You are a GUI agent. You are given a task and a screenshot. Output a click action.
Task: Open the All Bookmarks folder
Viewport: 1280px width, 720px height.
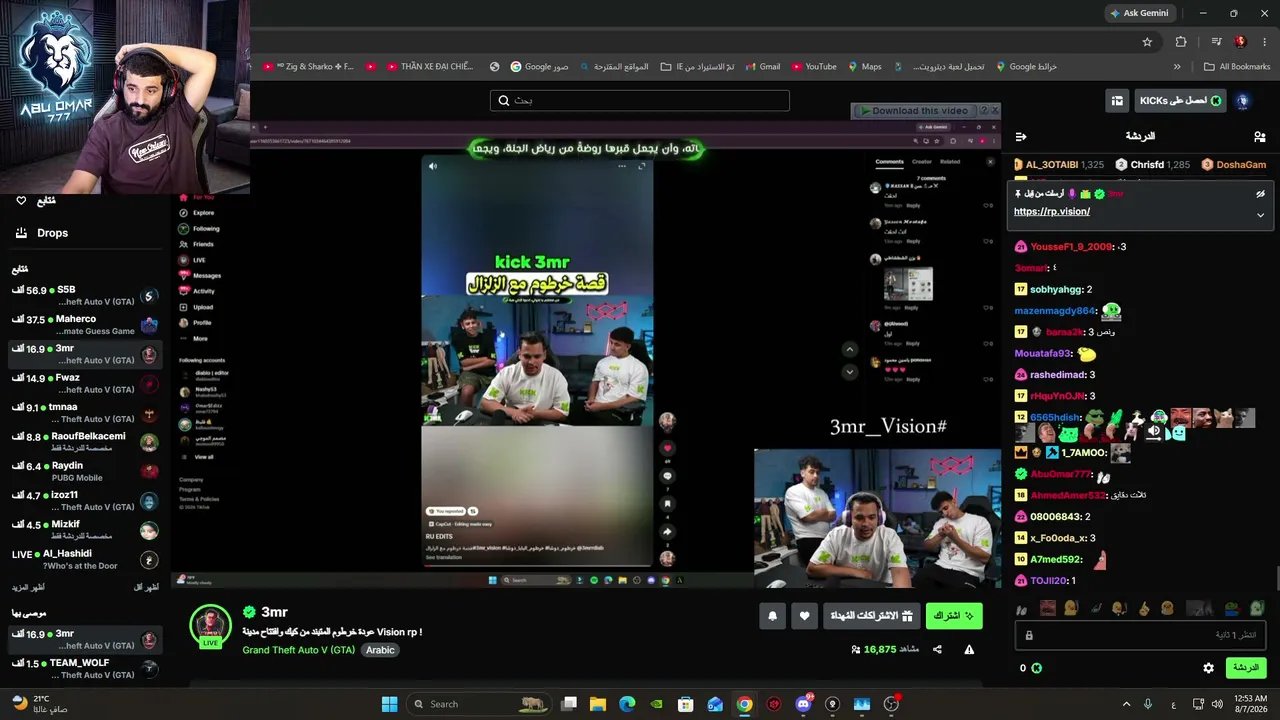tap(1237, 67)
